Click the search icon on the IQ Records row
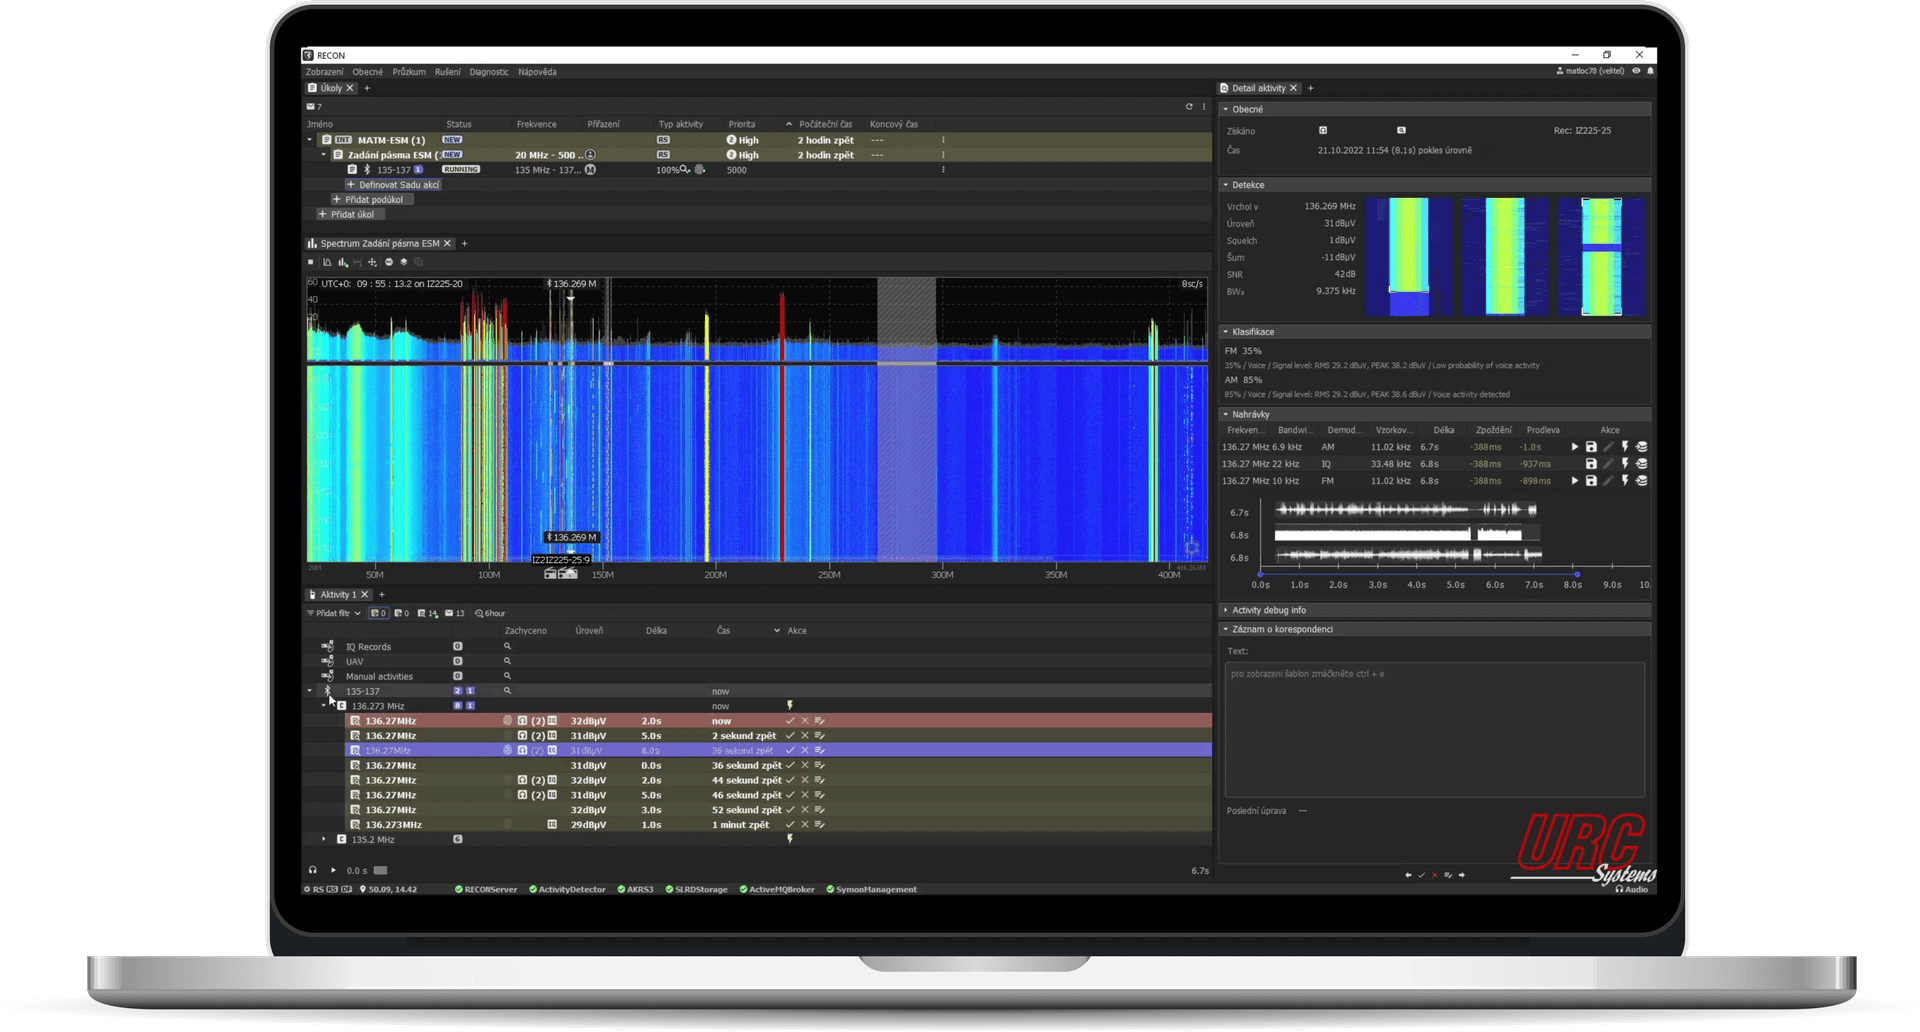 (507, 647)
